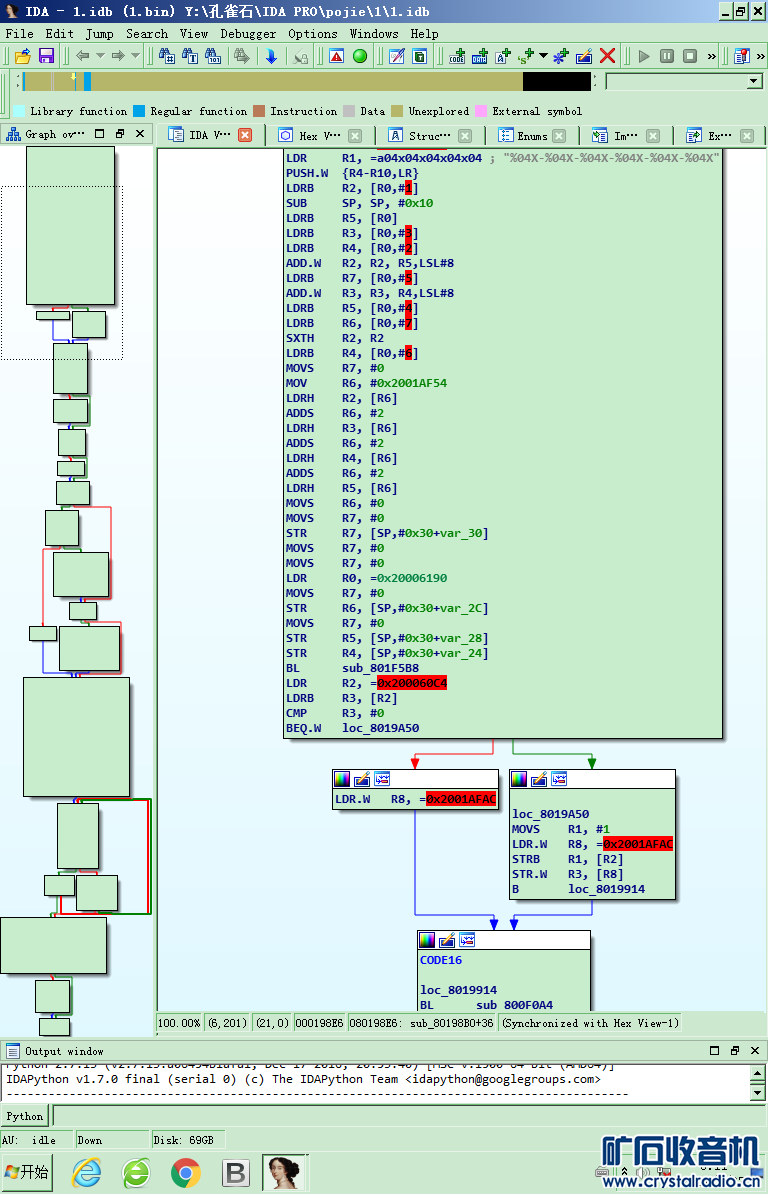The width and height of the screenshot is (768, 1194).
Task: Search for immediate value binoculars icon
Action: (x=167, y=56)
